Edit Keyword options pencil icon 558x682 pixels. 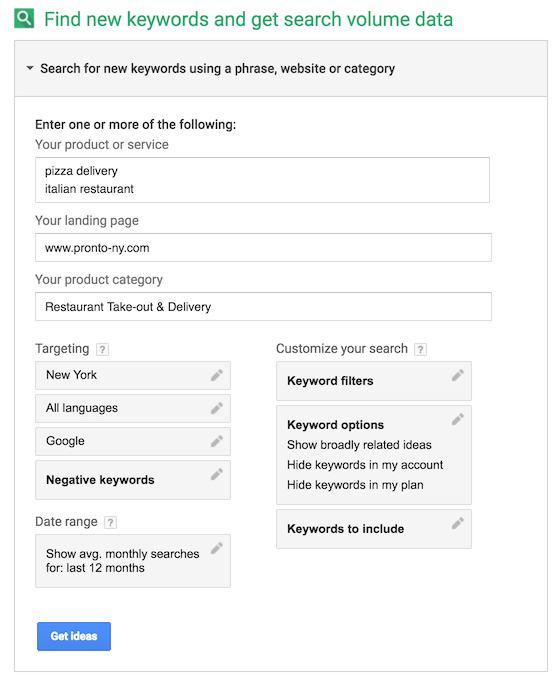pyautogui.click(x=458, y=419)
